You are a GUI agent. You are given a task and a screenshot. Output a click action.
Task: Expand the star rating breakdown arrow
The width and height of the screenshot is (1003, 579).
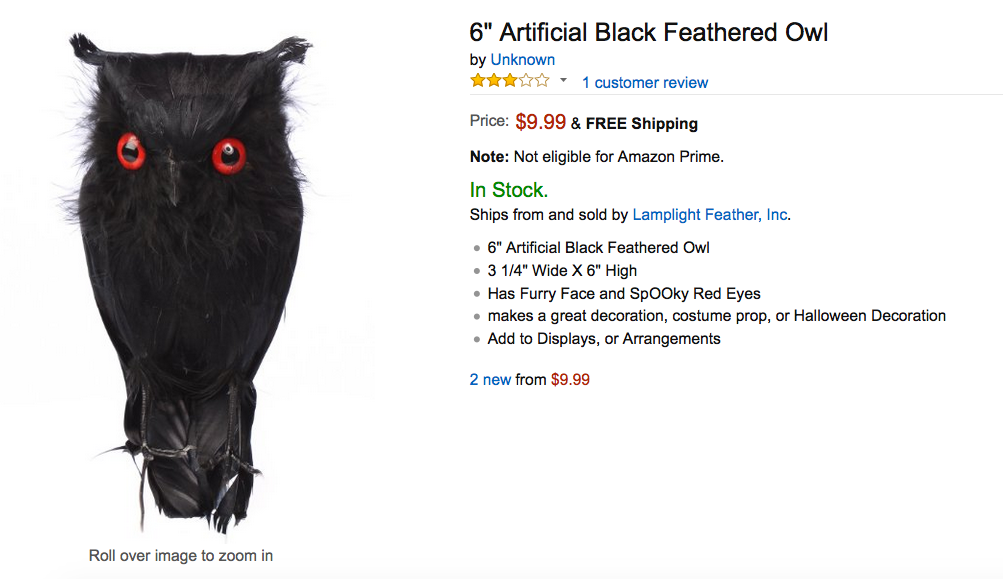(x=563, y=81)
